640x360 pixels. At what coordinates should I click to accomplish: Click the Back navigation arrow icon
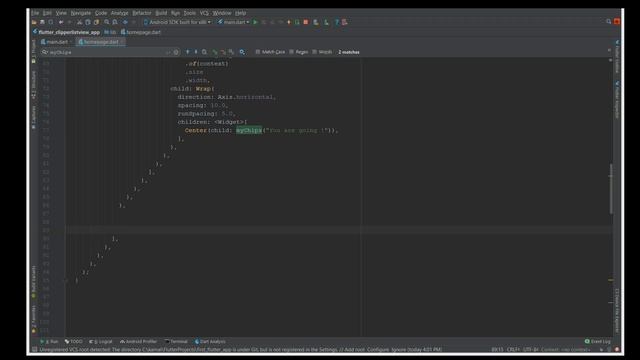pos(125,22)
